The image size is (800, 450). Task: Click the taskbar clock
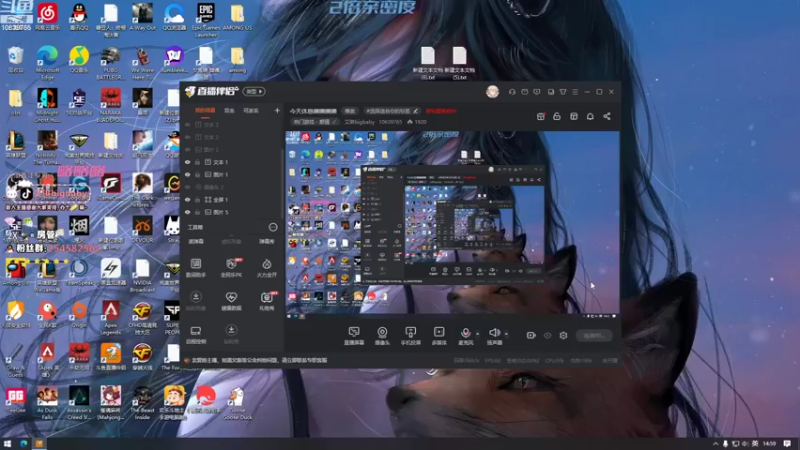[769, 443]
